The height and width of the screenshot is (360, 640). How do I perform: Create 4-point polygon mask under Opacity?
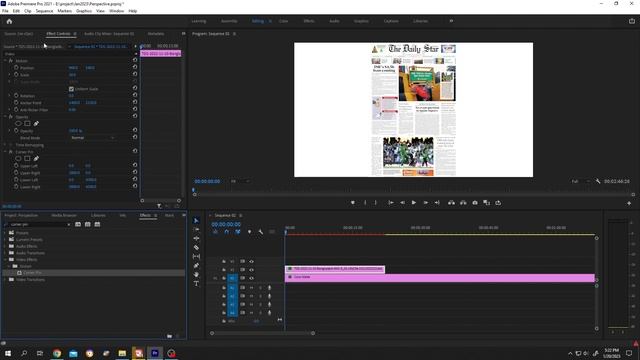pyautogui.click(x=27, y=123)
